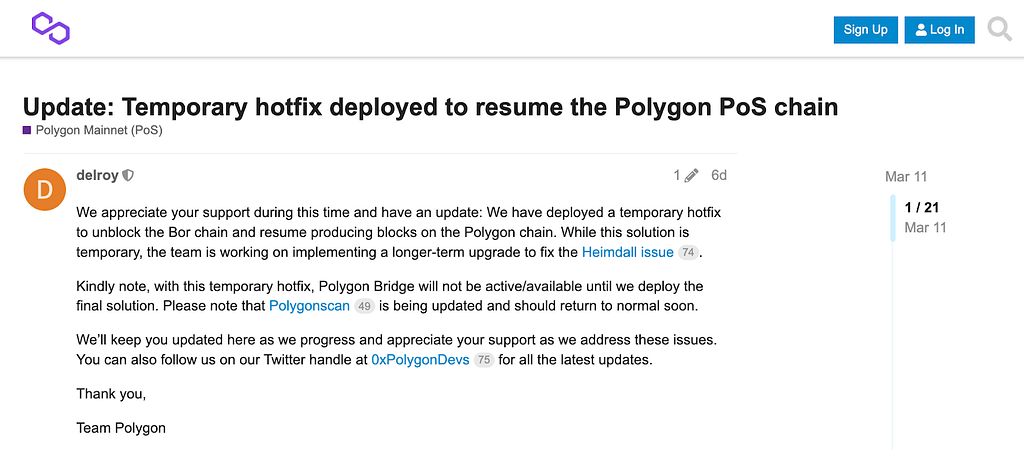The image size is (1024, 450).
Task: Follow the 0xPolygonDevs Twitter link
Action: coord(420,360)
